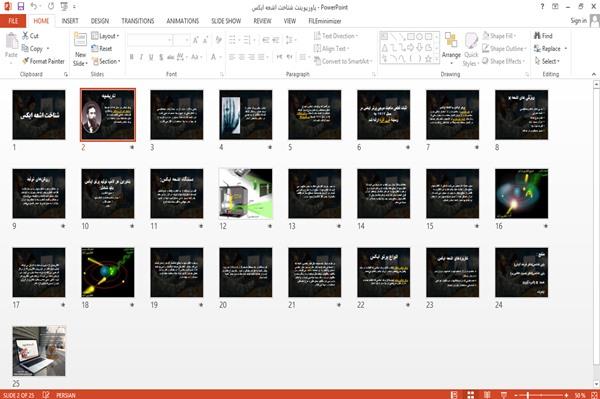
Task: Open the FILE tab
Action: coord(13,21)
